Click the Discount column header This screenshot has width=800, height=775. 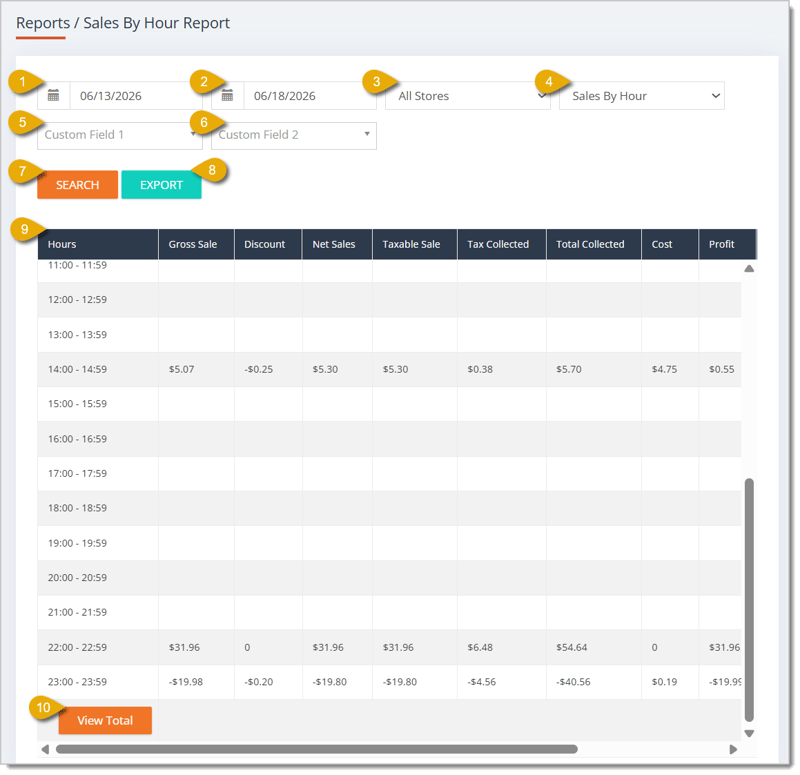point(268,244)
